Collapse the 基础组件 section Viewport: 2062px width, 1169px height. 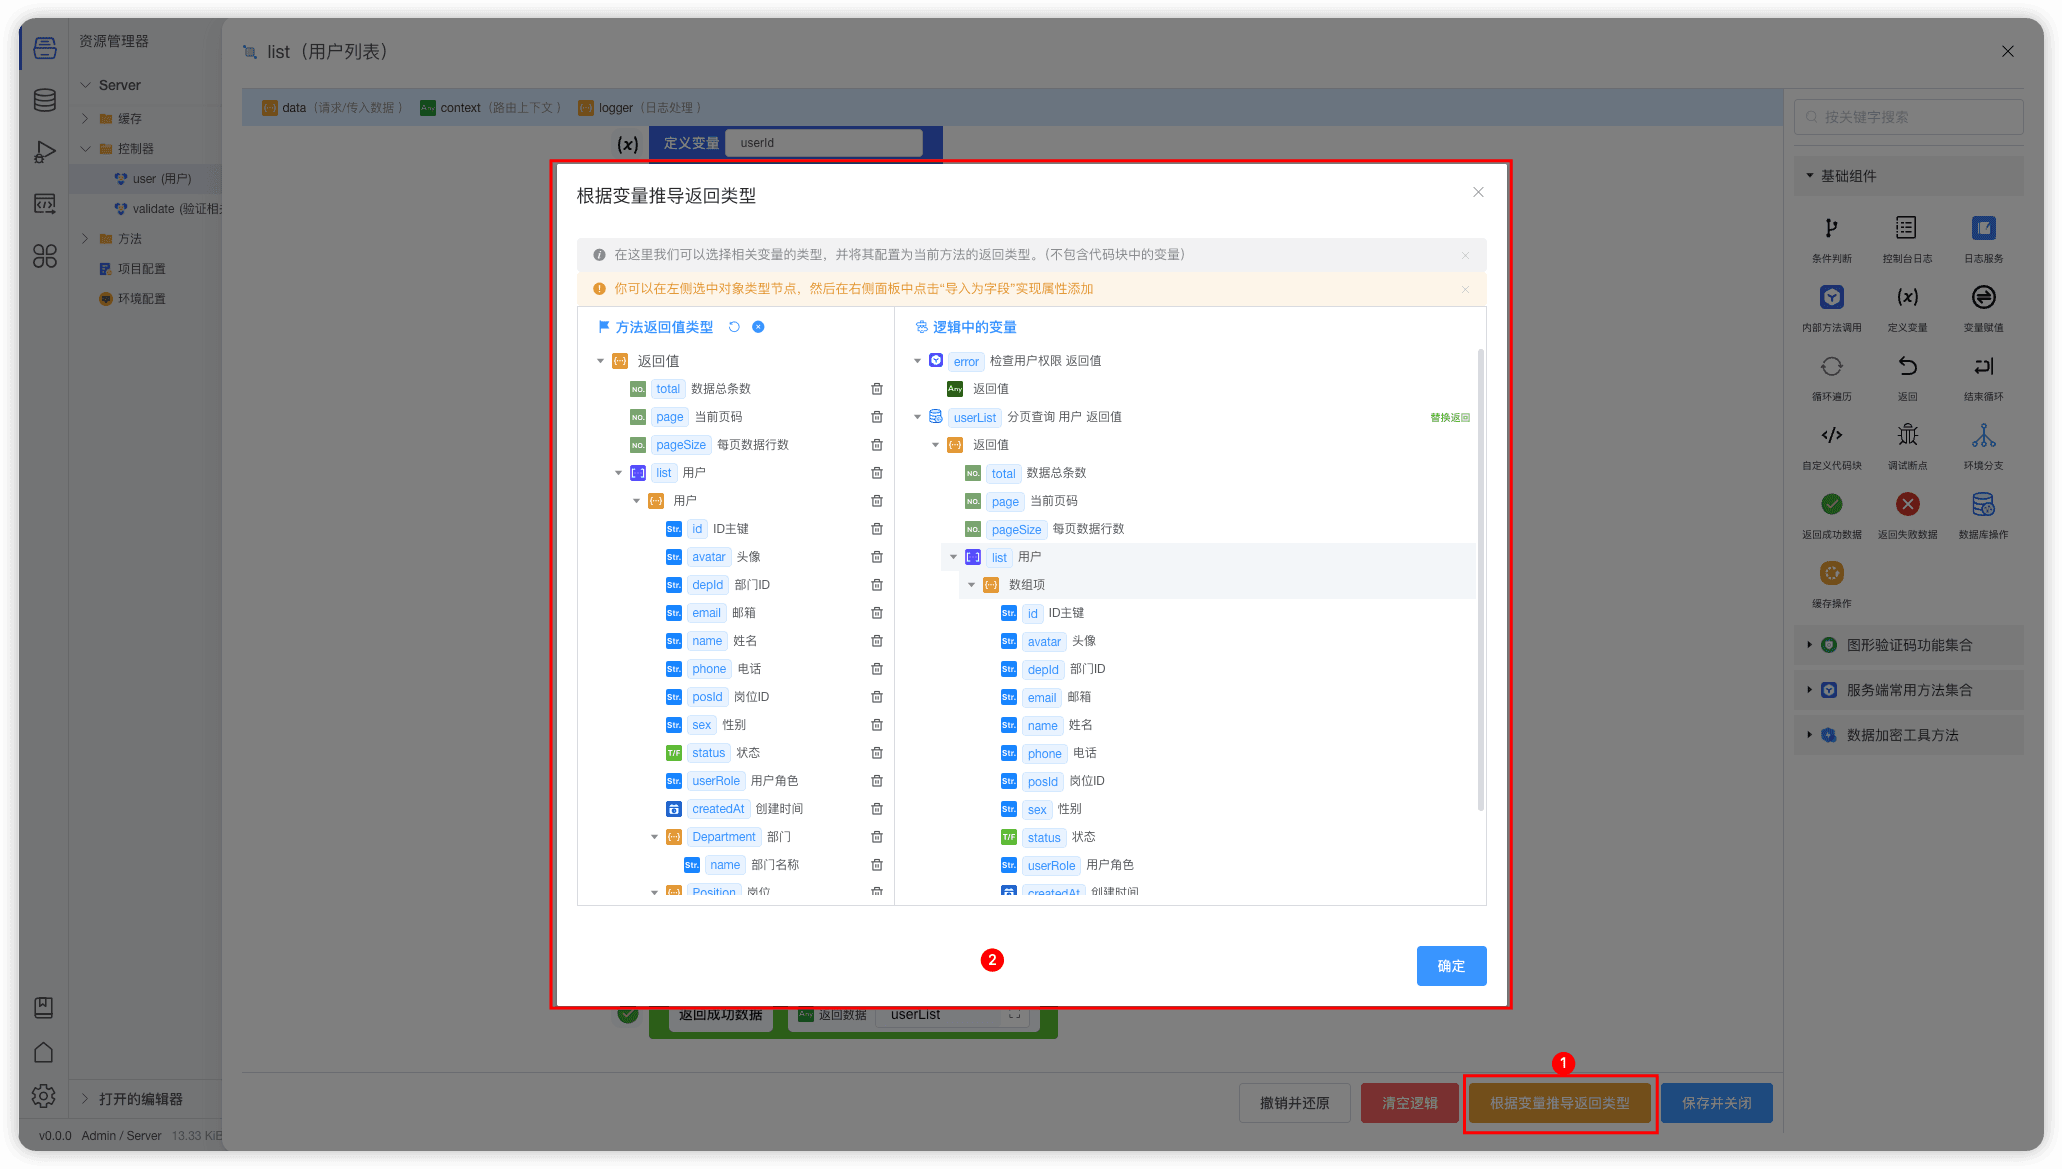1908,176
